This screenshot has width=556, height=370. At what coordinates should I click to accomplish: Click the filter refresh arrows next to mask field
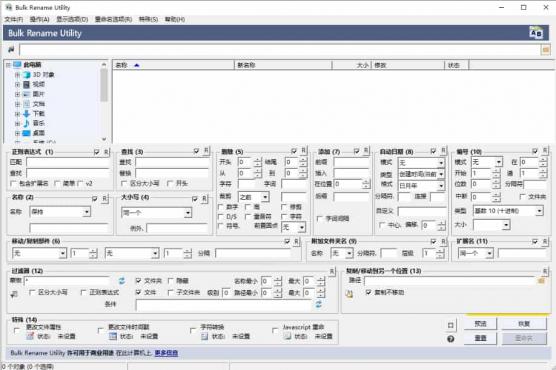(122, 281)
